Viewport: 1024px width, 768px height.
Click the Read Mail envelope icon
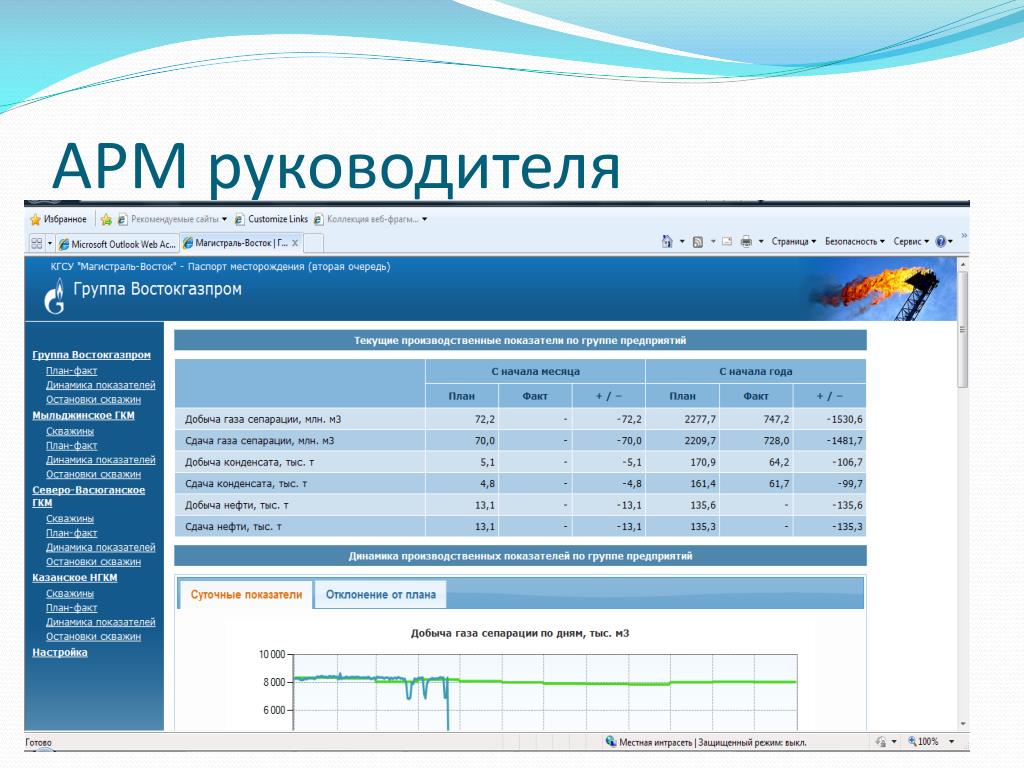(x=727, y=242)
